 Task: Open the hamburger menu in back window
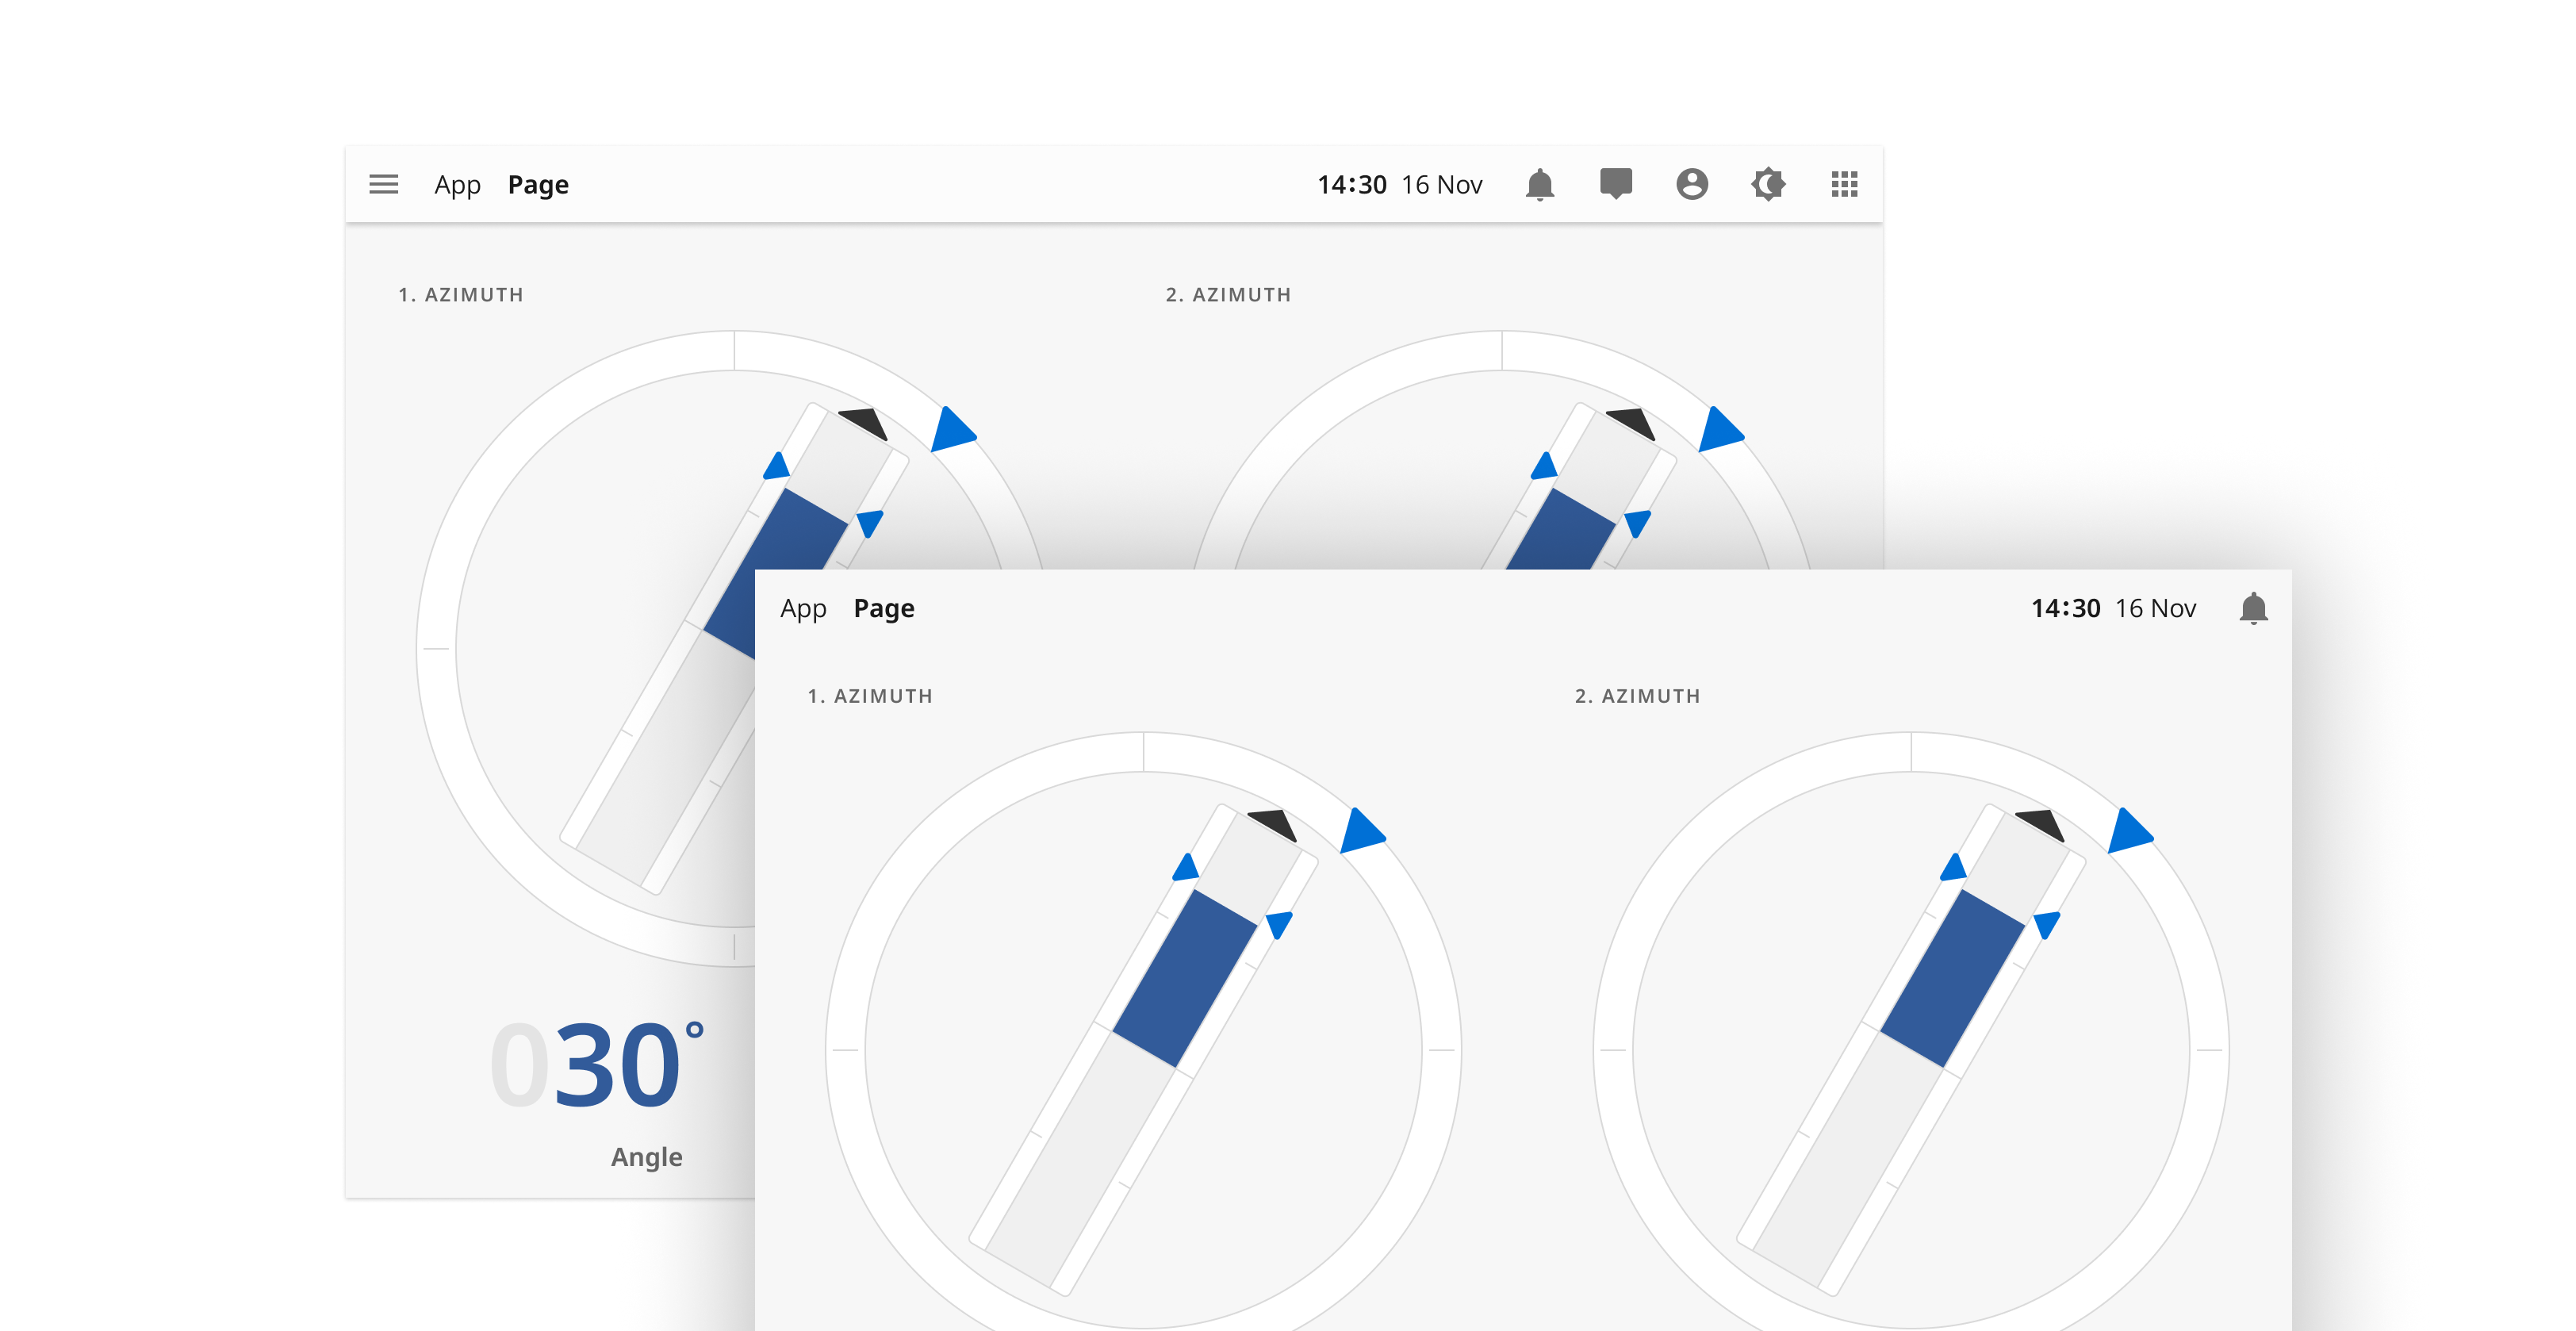pyautogui.click(x=383, y=184)
